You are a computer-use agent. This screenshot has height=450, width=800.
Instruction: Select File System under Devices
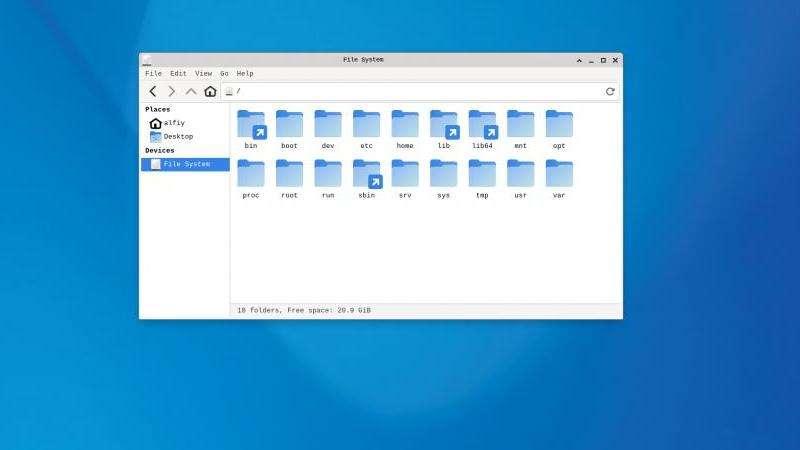click(186, 164)
